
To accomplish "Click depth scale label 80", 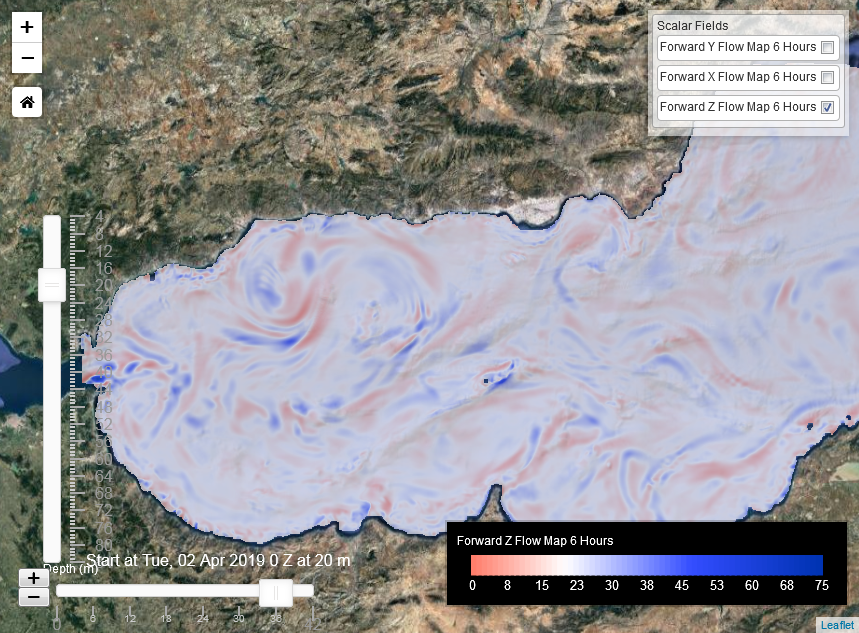I will click(x=104, y=545).
